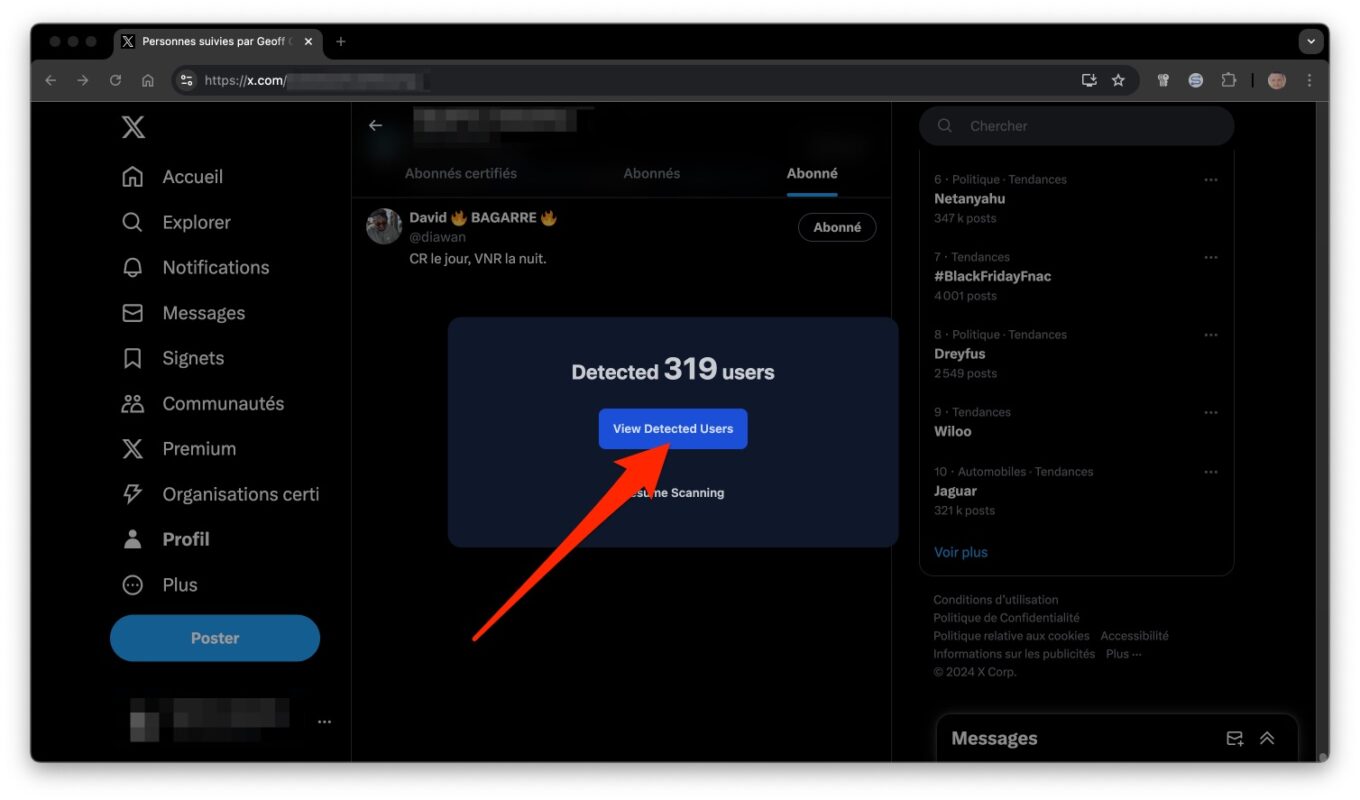Screen dimensions: 1360x800
Task: Open Signets bookmarks
Action: [x=172, y=358]
